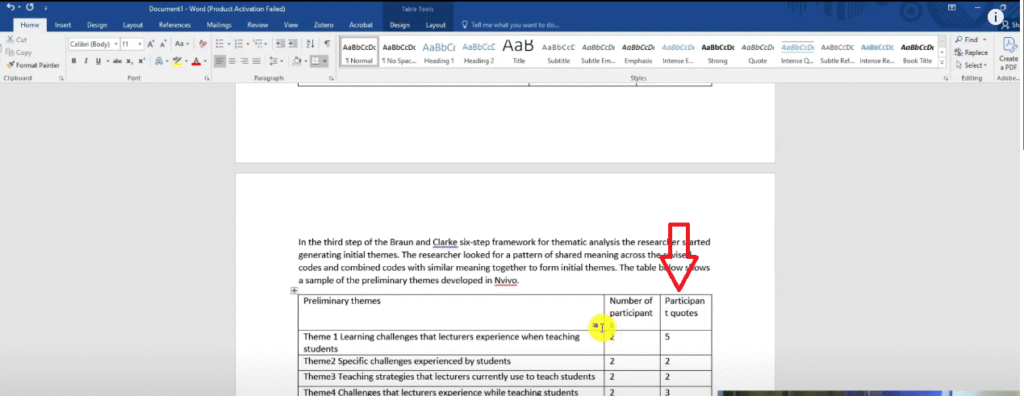Apply text effects and typography
The width and height of the screenshot is (1024, 396).
tap(159, 61)
